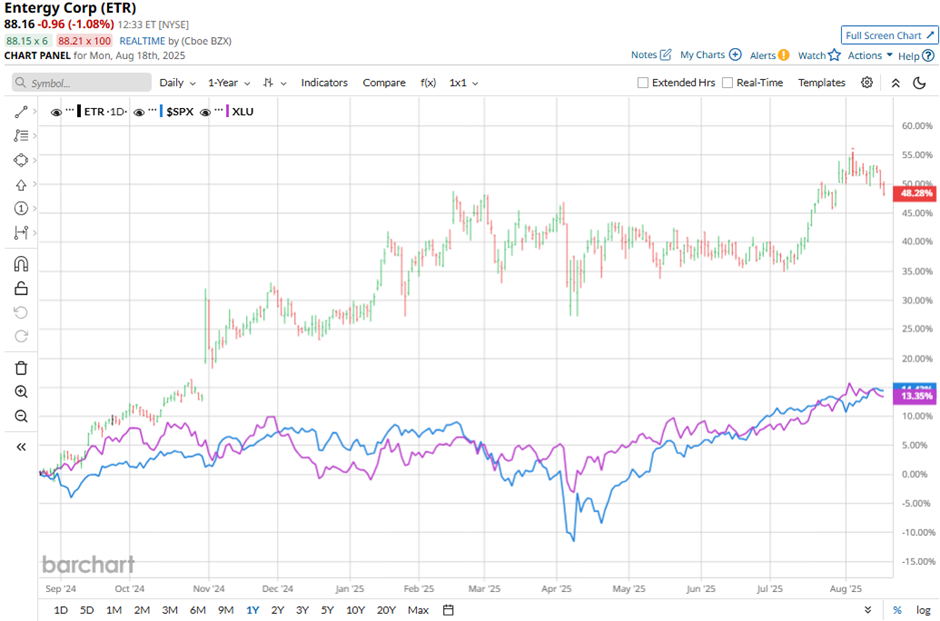Open Templates menu

click(x=821, y=83)
